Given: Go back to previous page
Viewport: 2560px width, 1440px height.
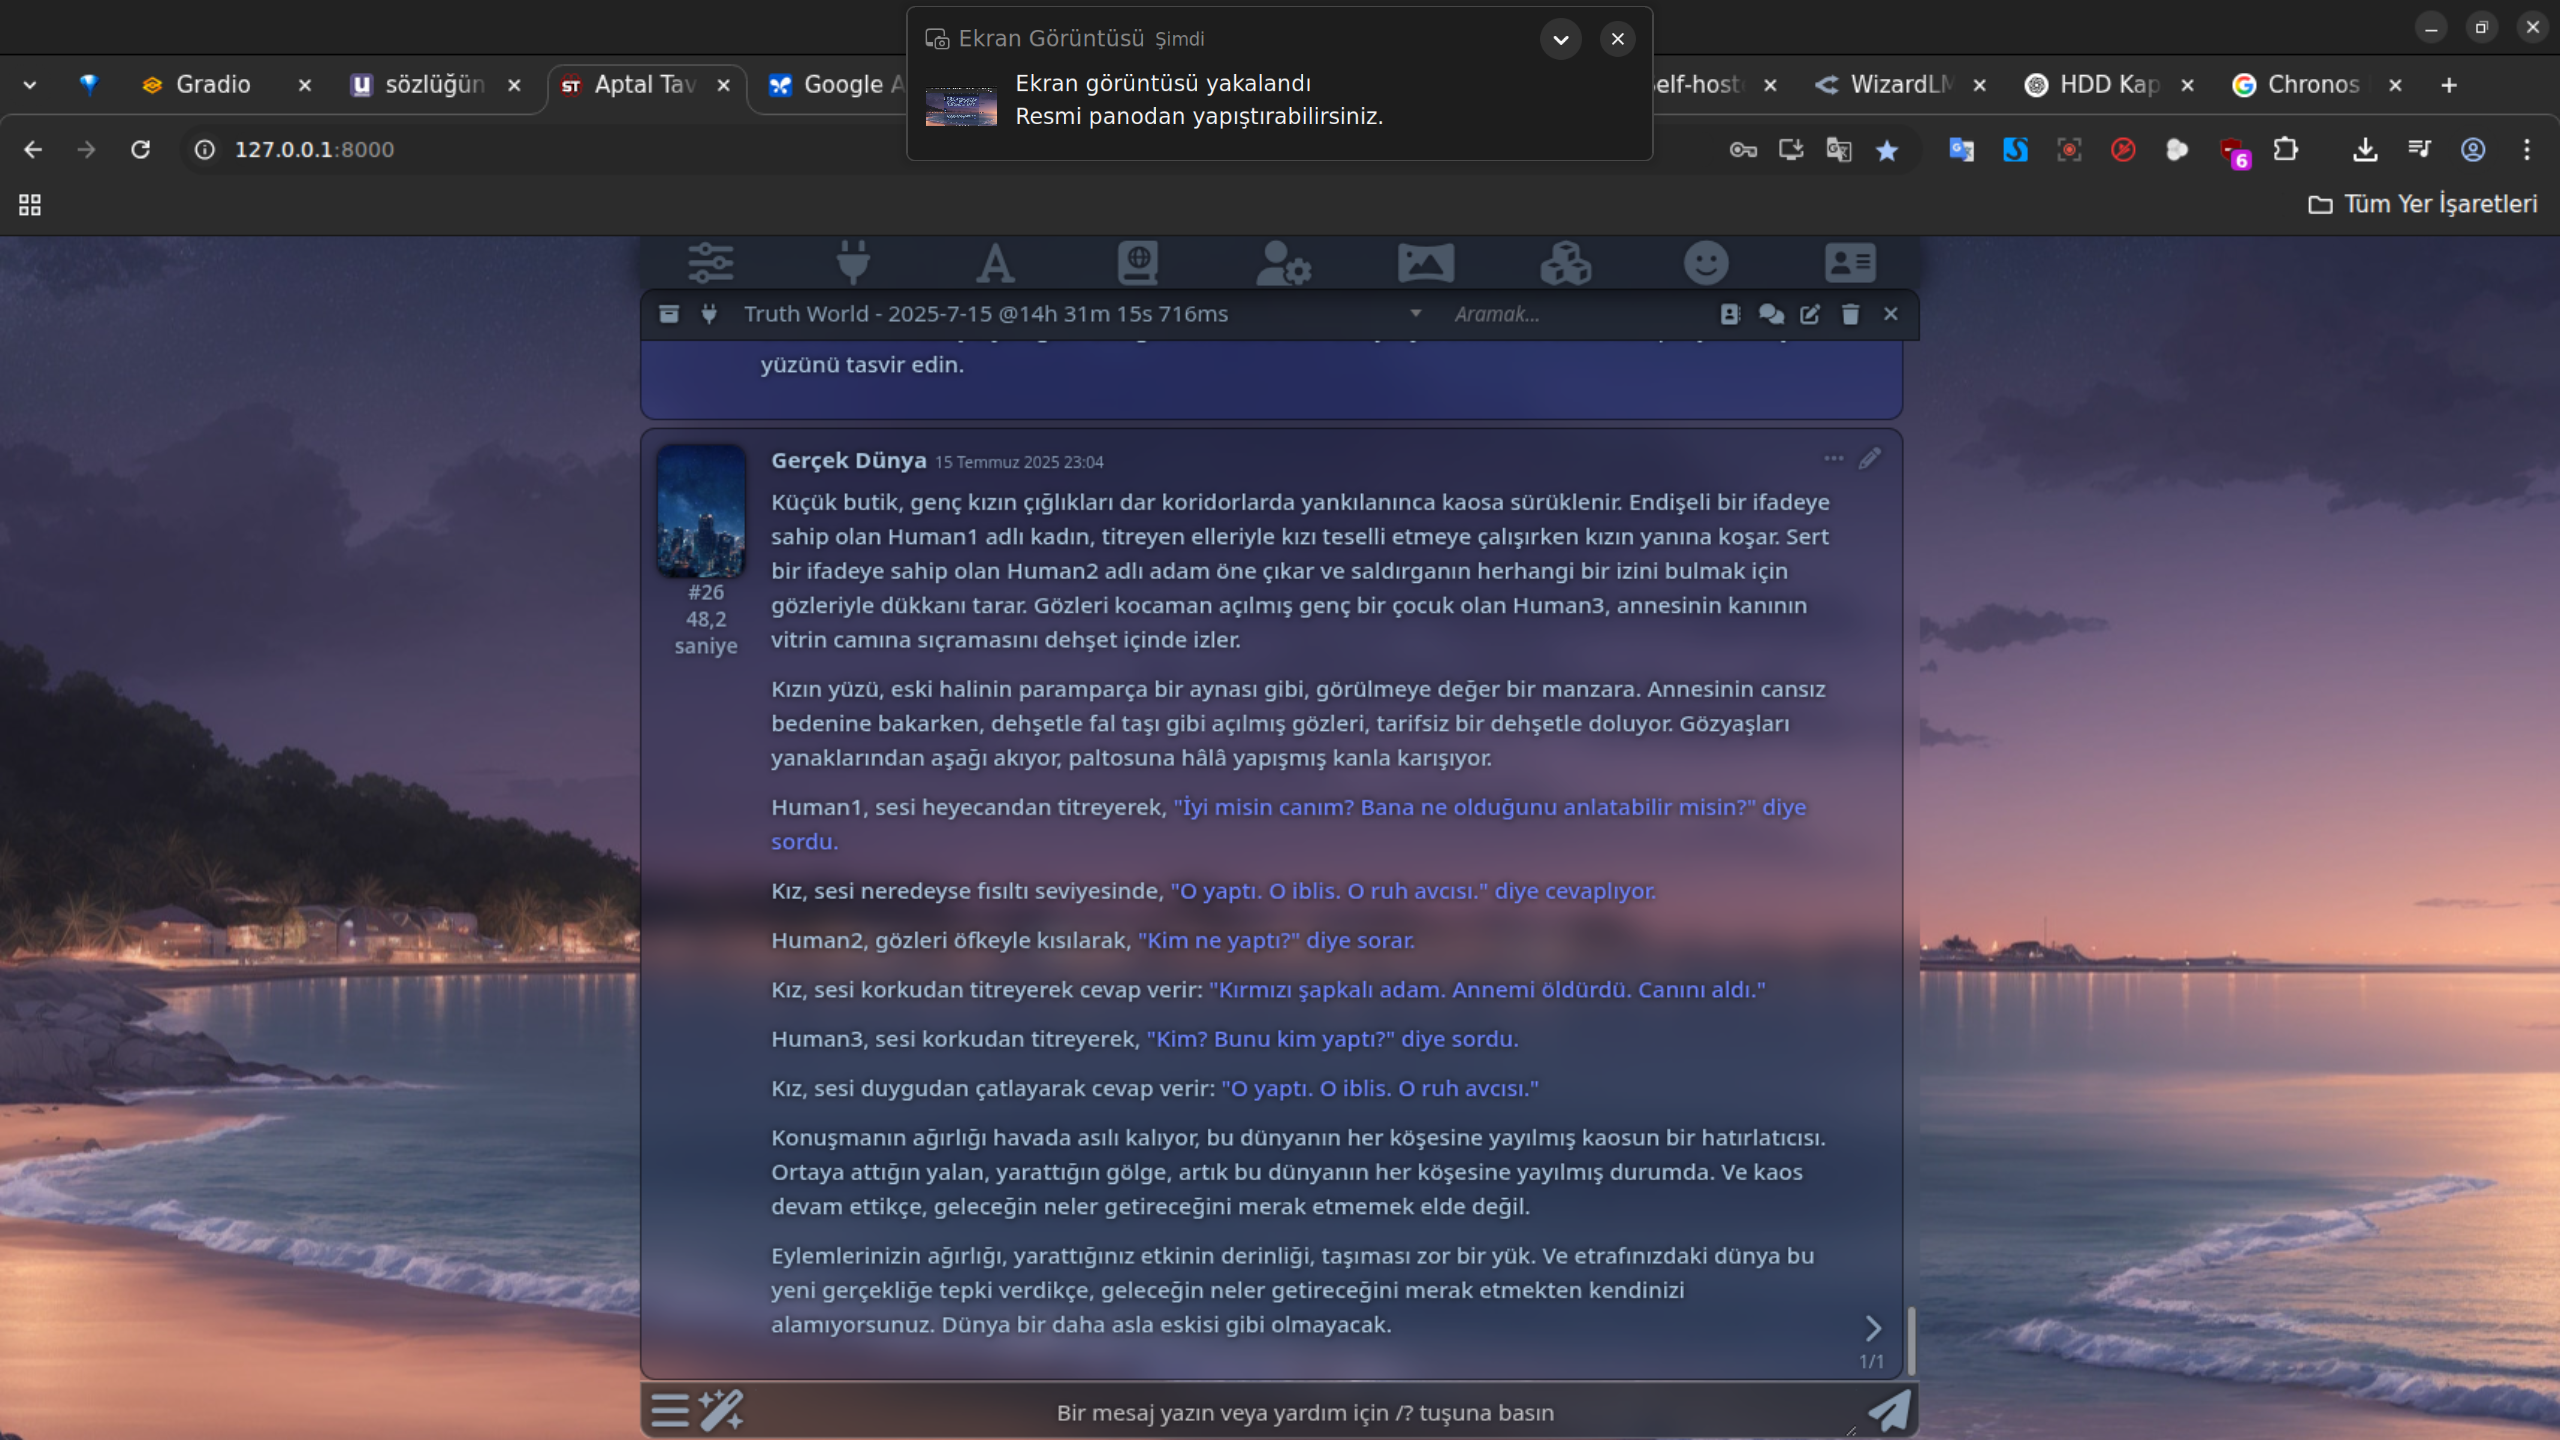Looking at the screenshot, I should pyautogui.click(x=33, y=150).
